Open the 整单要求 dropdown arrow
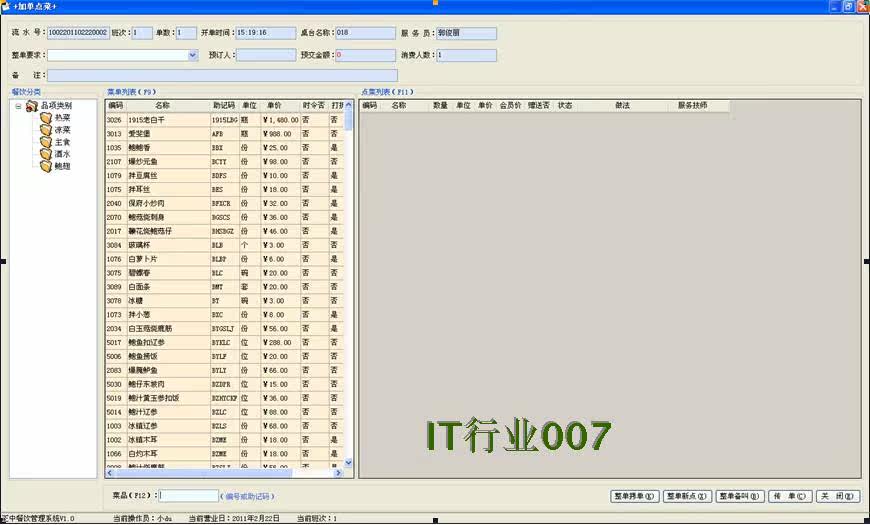This screenshot has width=870, height=525. [x=193, y=55]
